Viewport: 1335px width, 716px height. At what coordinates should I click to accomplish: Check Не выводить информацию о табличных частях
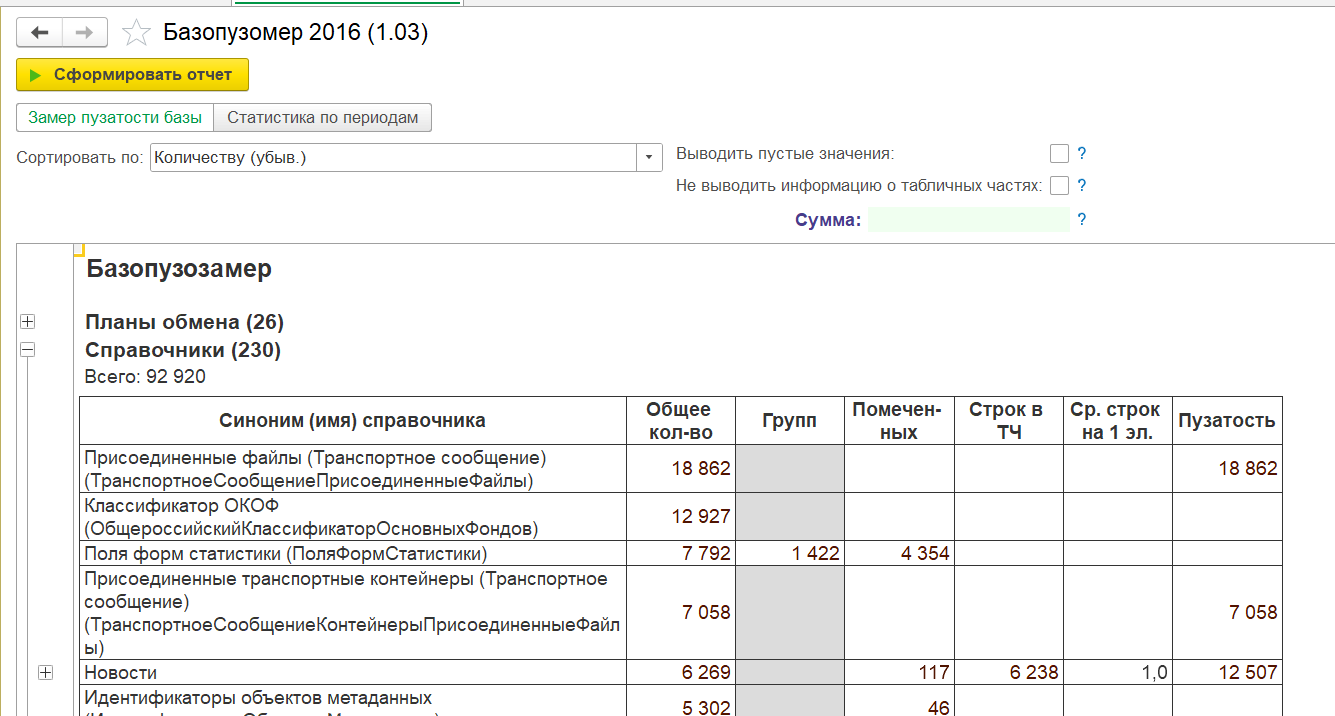click(x=1057, y=185)
